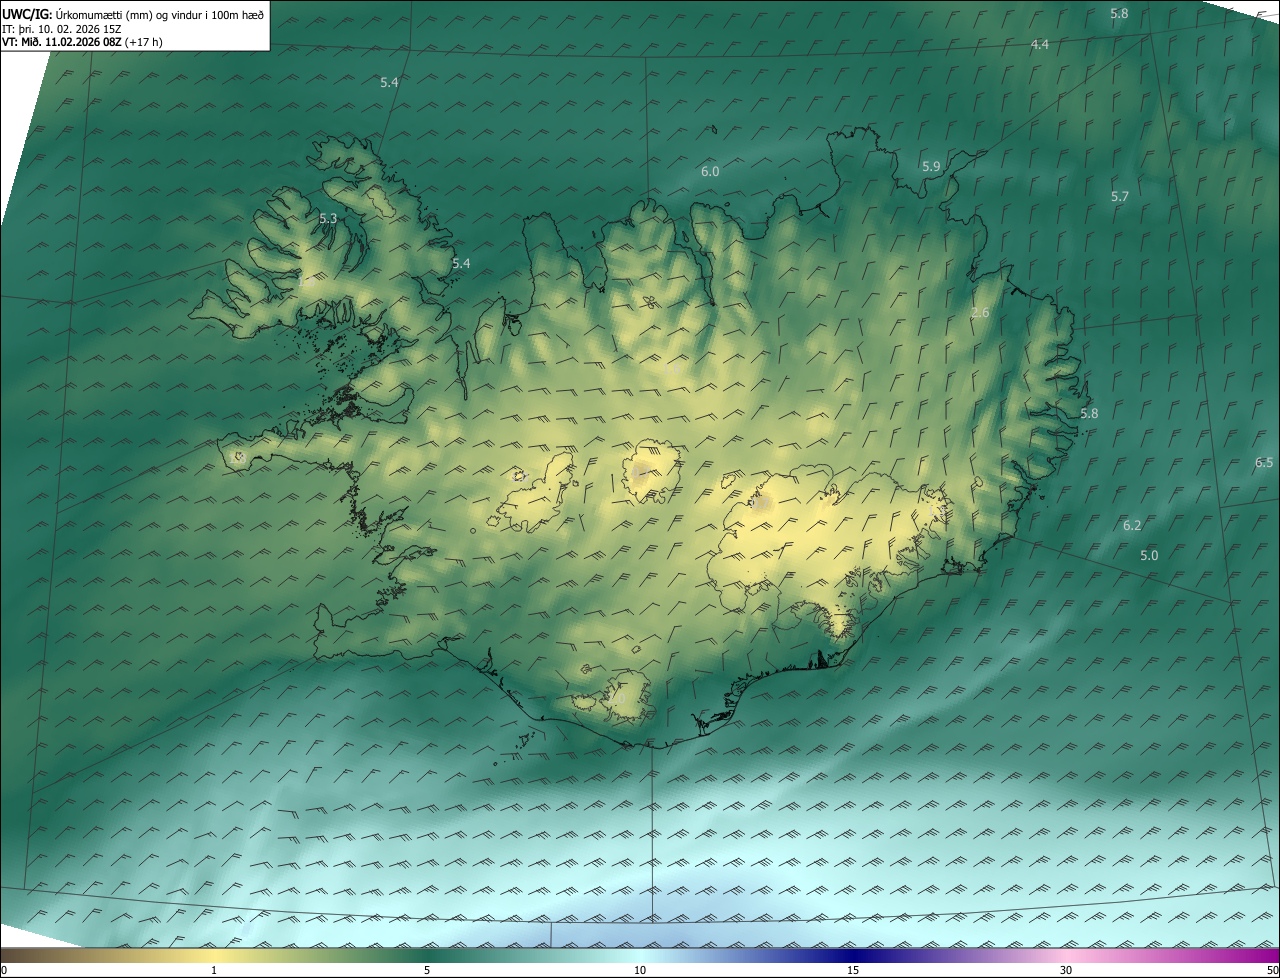1280x978 pixels.
Task: Click the 6.0 value label on the map
Action: (710, 172)
